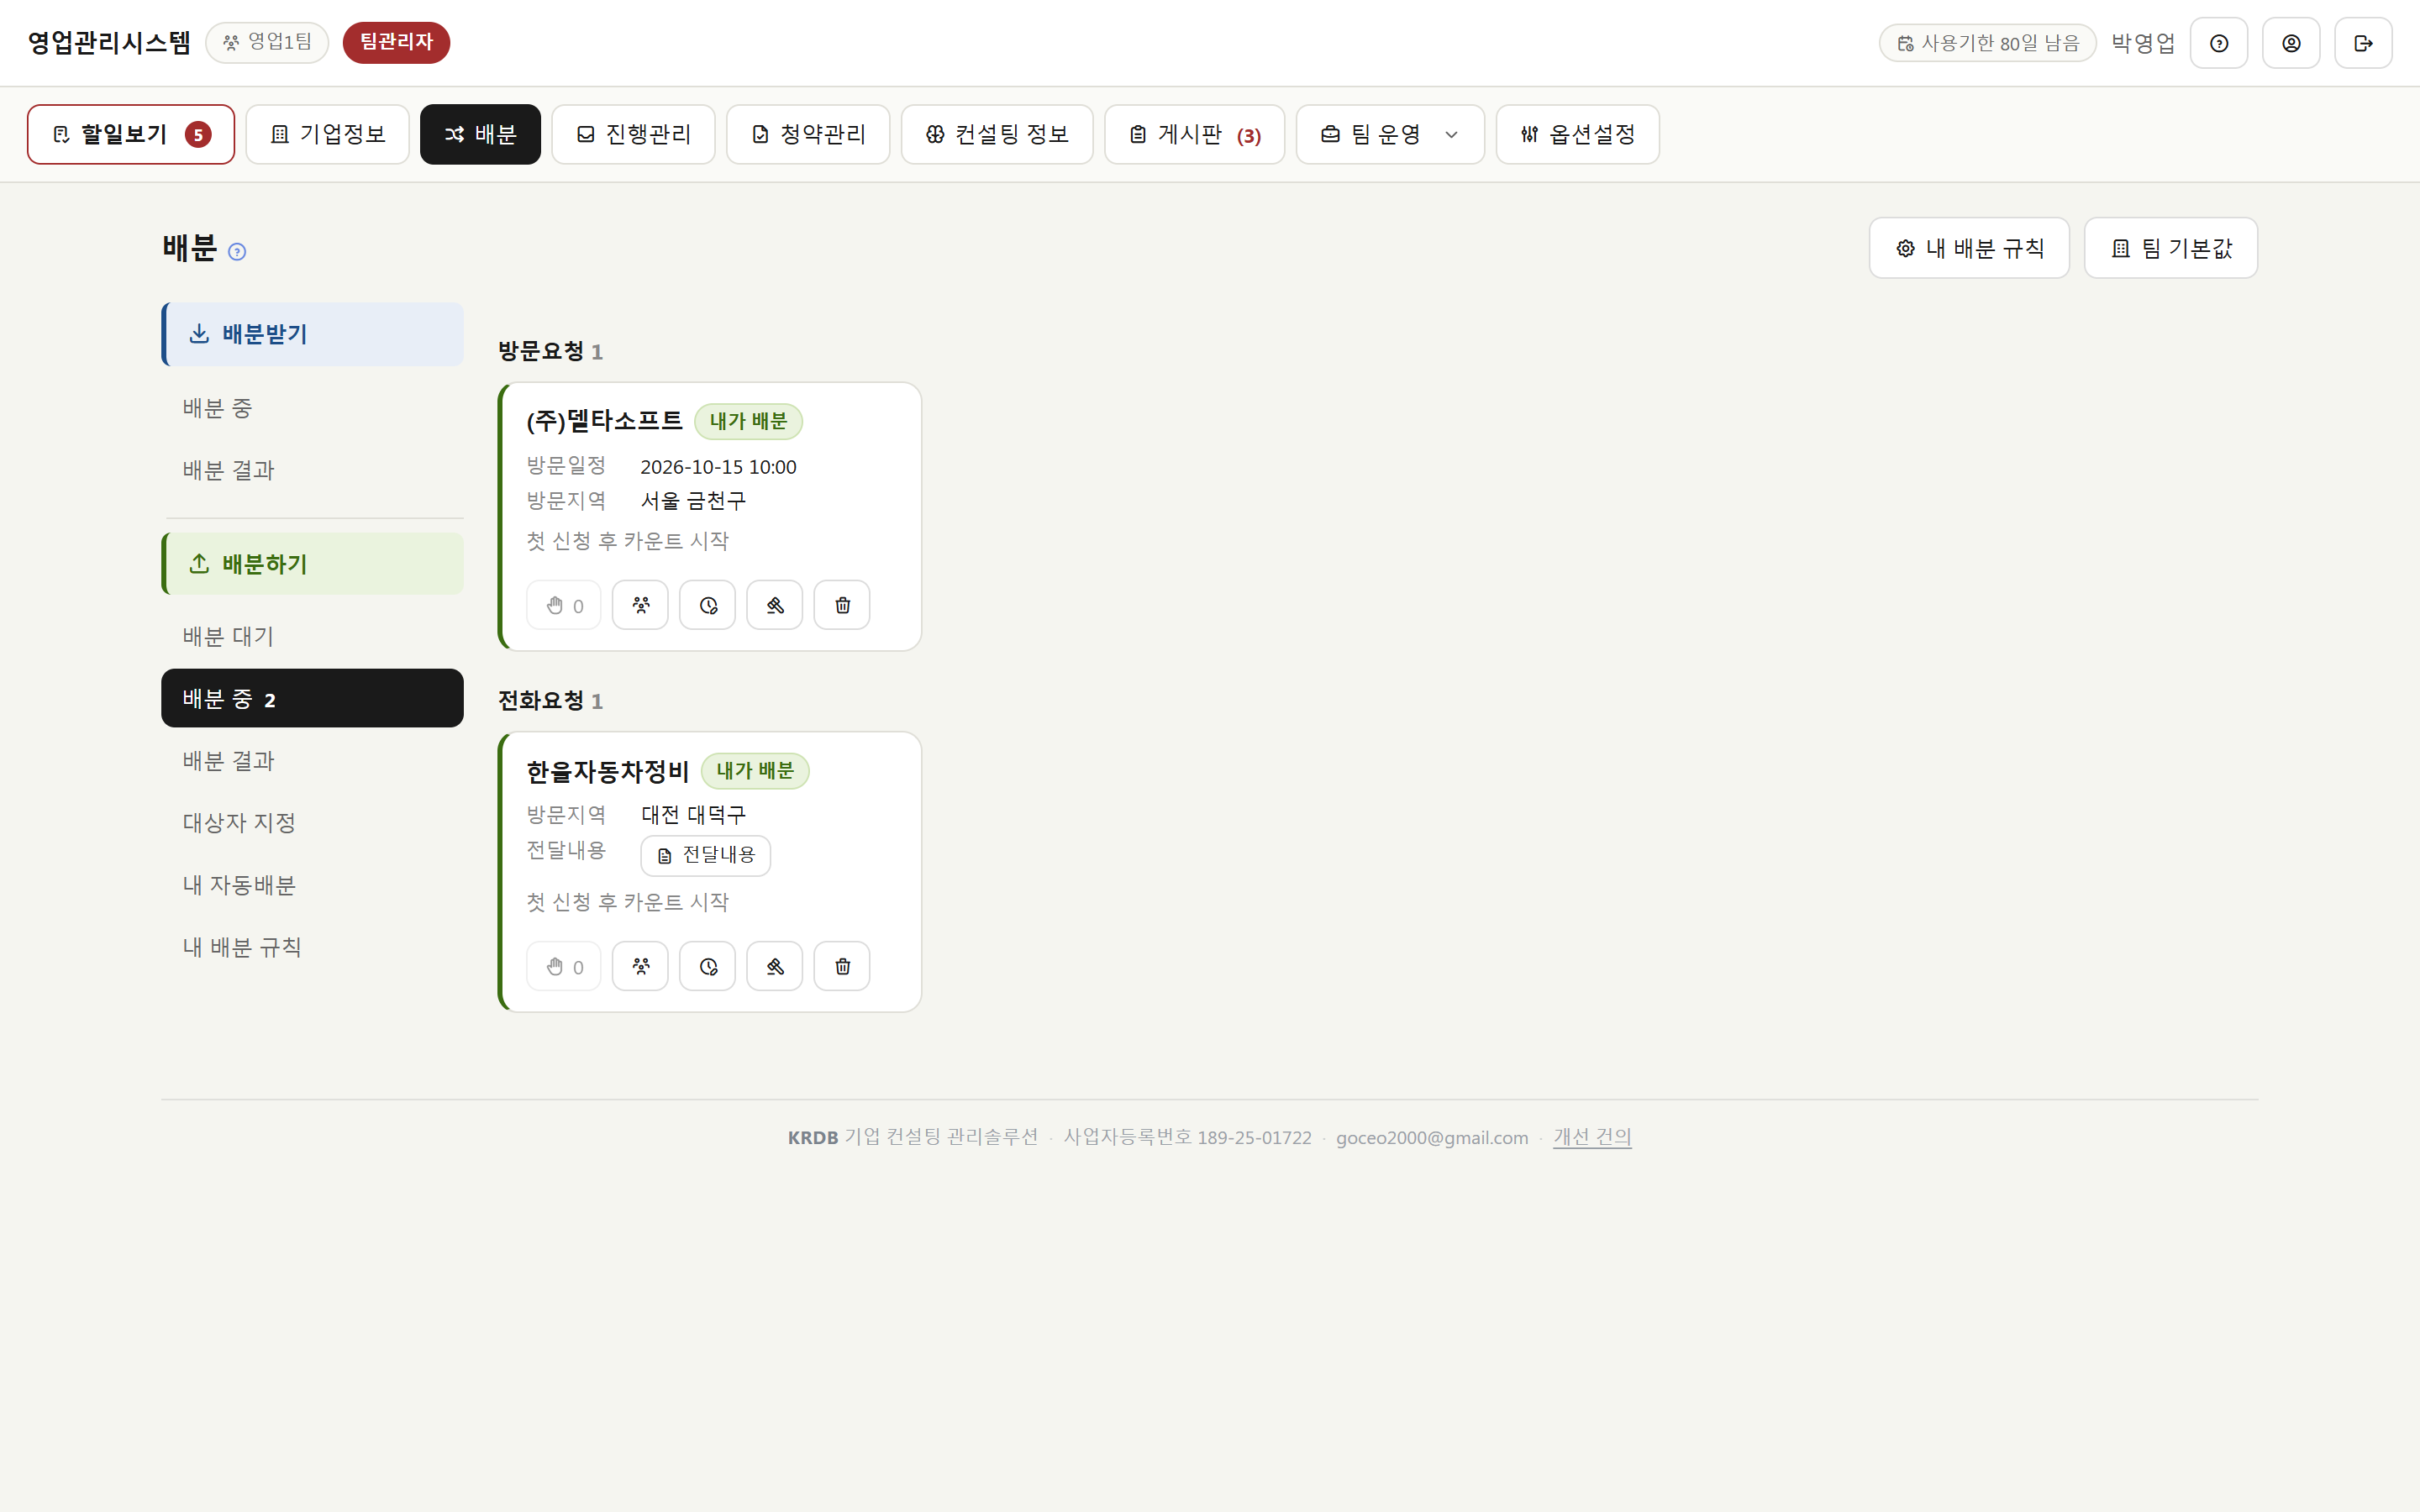Click the hand count button on 한울자동차정비 card
Viewport: 2420px width, 1512px height.
[x=564, y=966]
